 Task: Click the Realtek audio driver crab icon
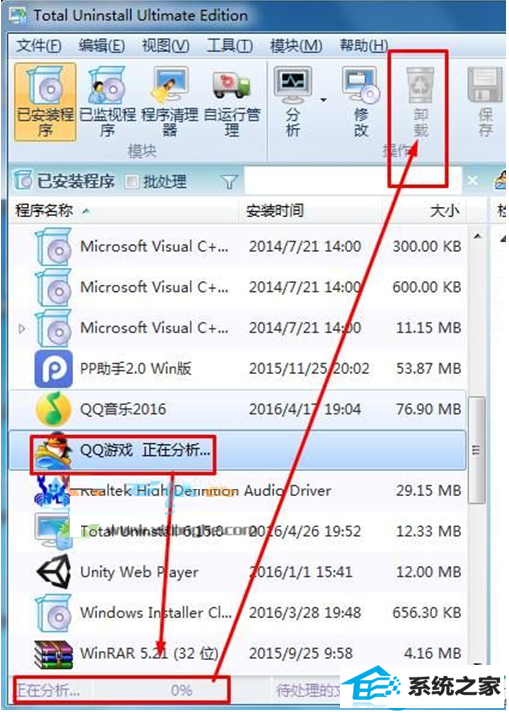pos(53,491)
